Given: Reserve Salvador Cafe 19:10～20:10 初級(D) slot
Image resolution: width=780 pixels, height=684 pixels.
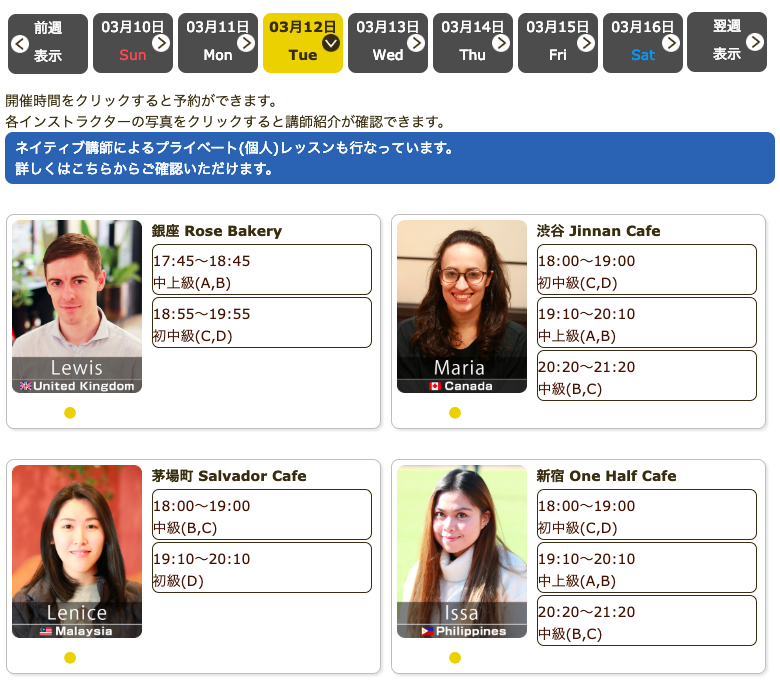Looking at the screenshot, I should pos(261,568).
